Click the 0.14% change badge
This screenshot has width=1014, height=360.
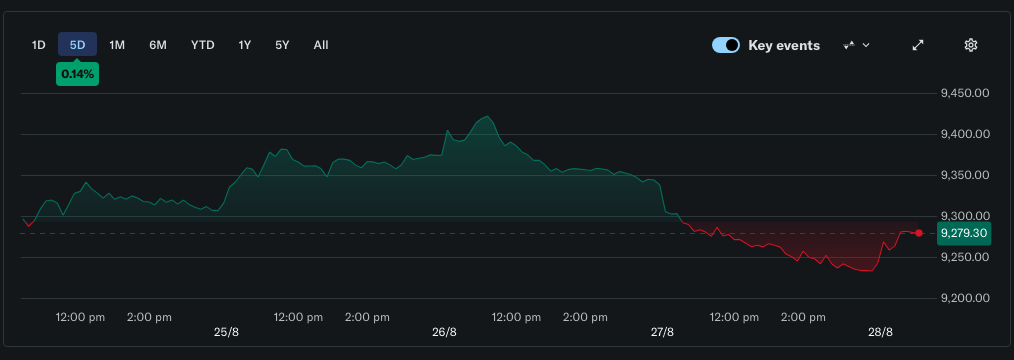click(78, 74)
